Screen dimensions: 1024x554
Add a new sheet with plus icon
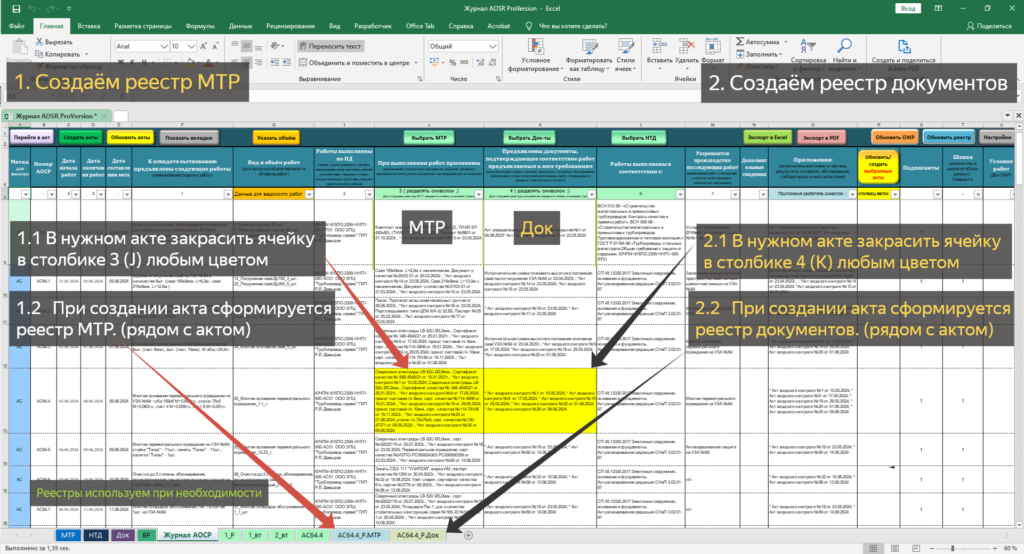468,535
